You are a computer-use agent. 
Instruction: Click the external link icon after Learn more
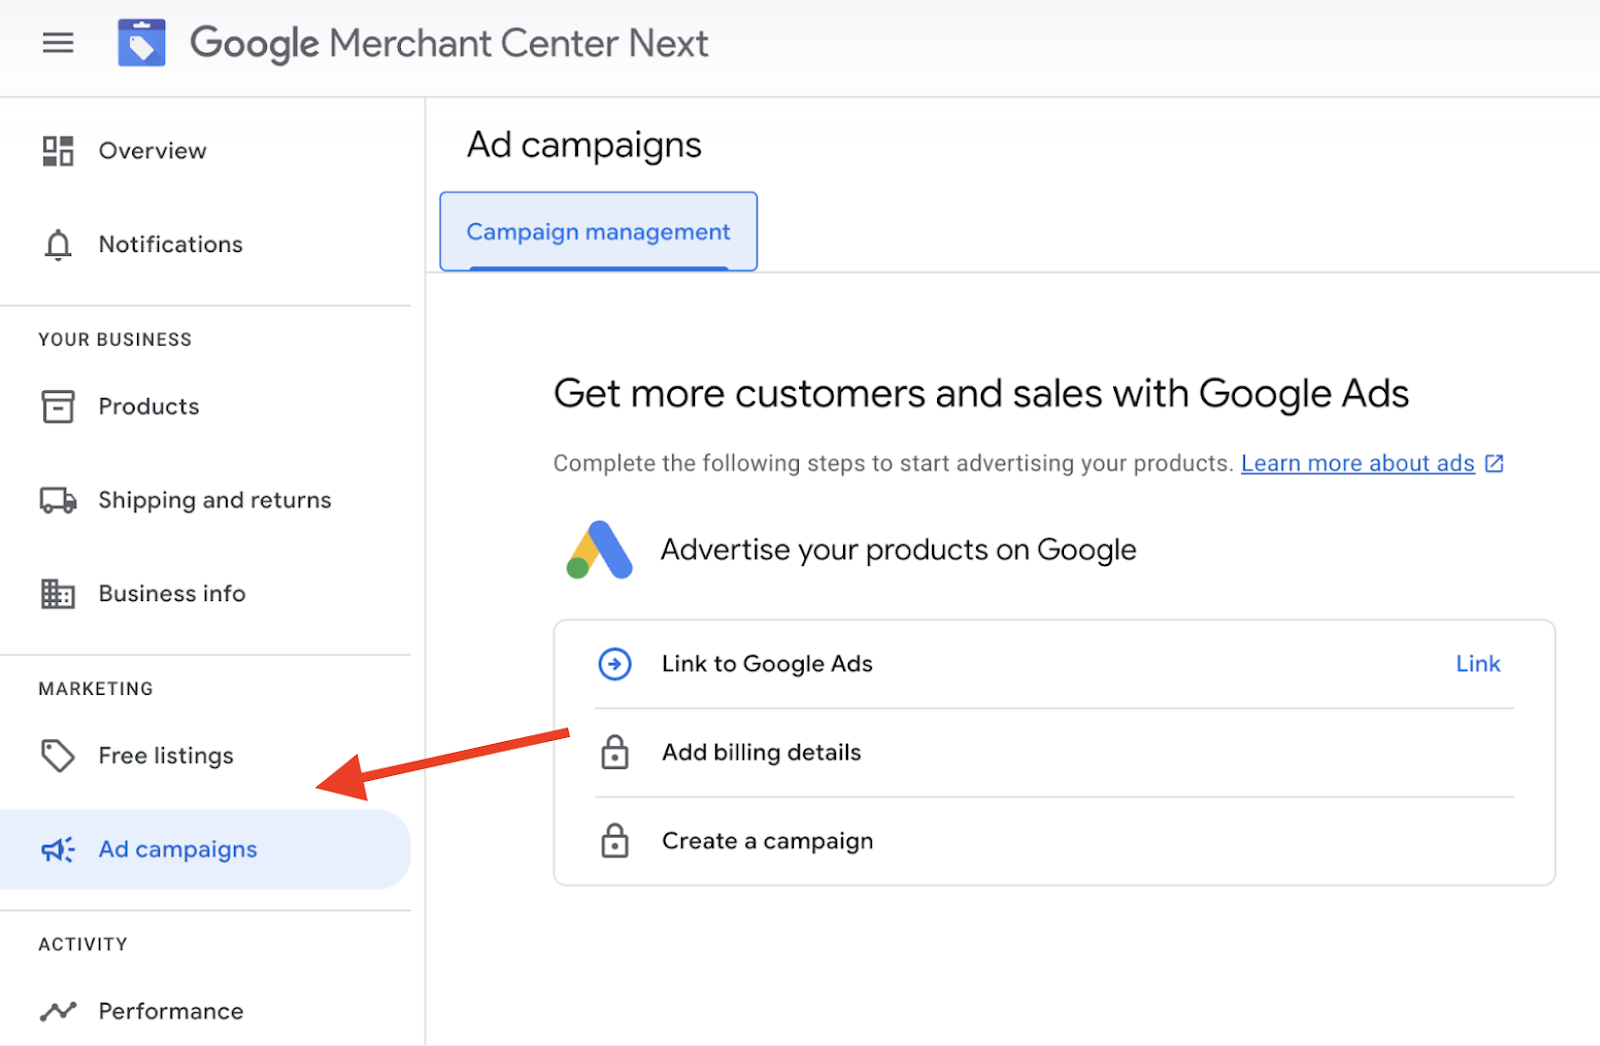[1494, 463]
